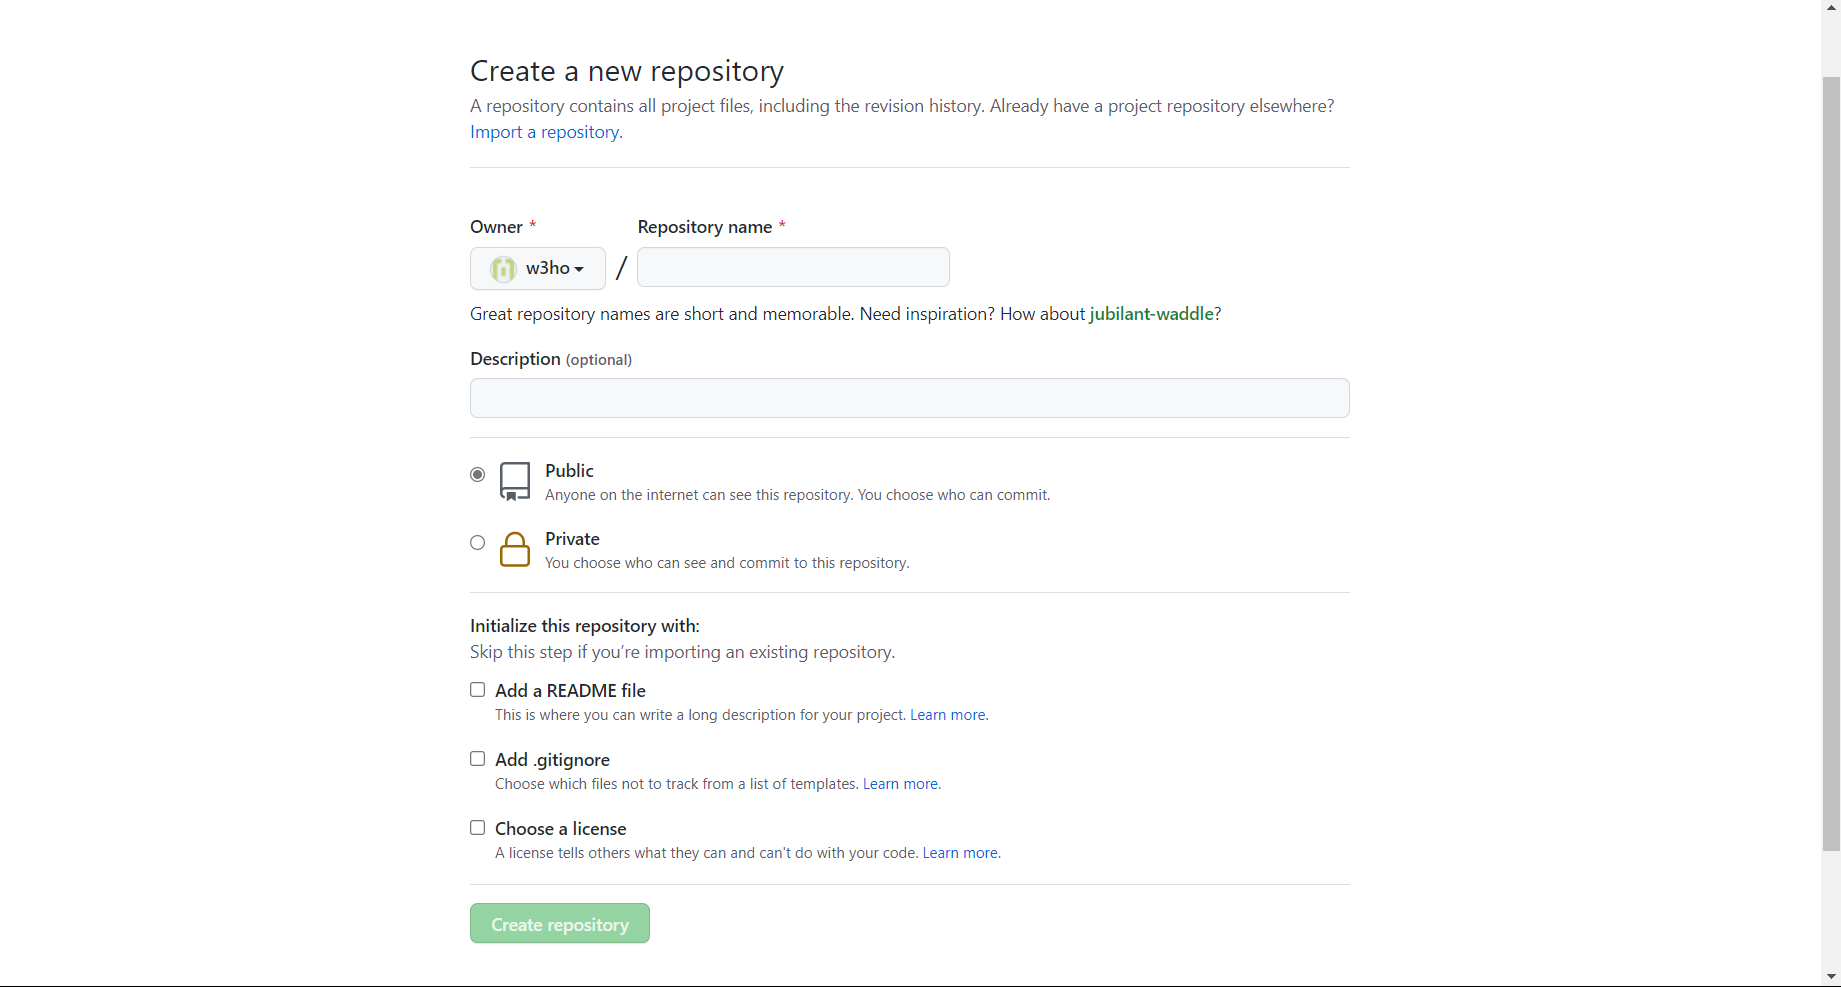Image resolution: width=1841 pixels, height=987 pixels.
Task: Open the Owner dropdown showing w3ho
Action: point(538,269)
